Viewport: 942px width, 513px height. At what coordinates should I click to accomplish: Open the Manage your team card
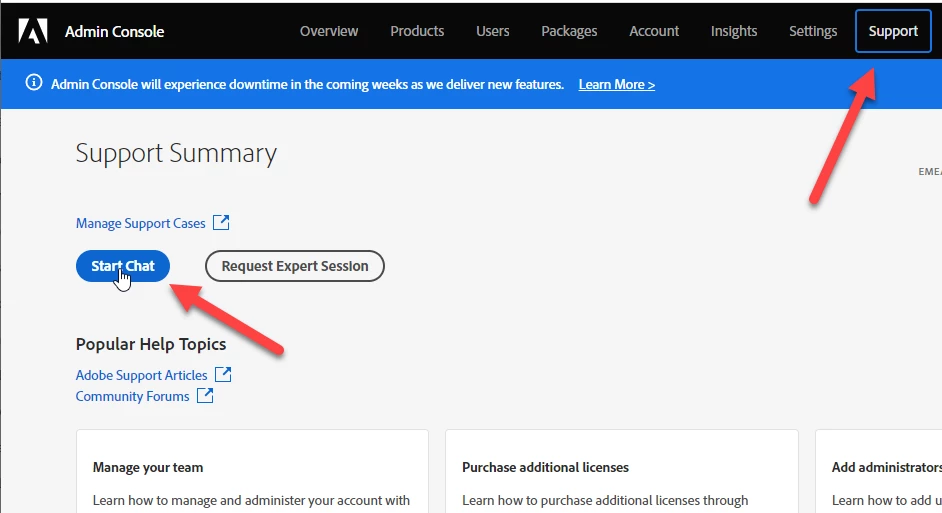click(x=252, y=471)
